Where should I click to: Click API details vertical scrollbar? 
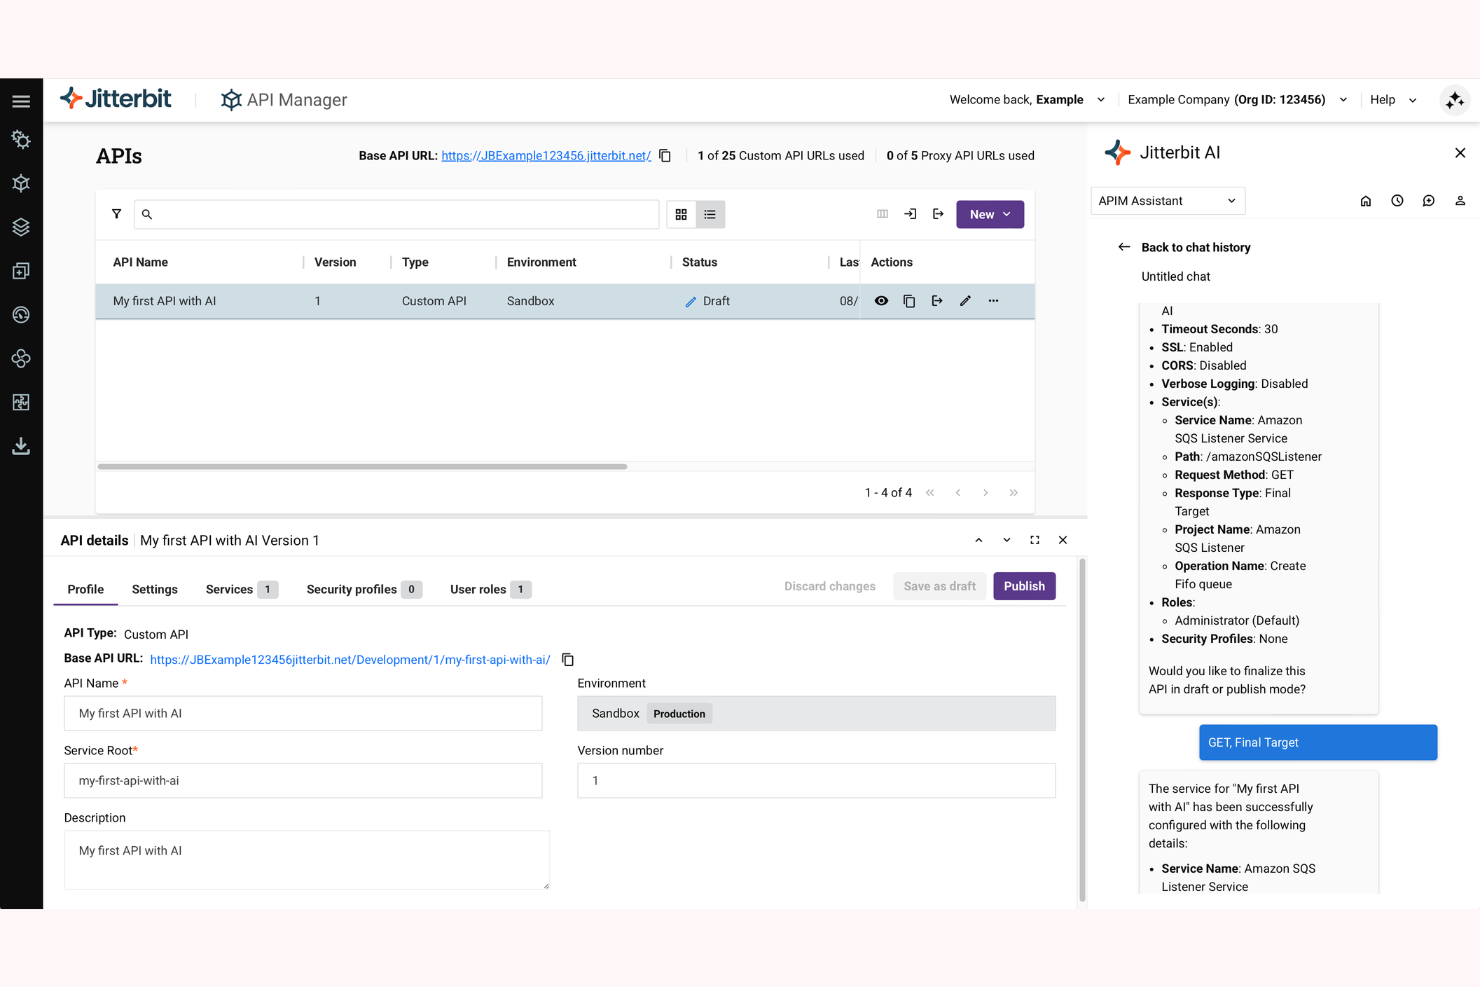[x=1082, y=730]
